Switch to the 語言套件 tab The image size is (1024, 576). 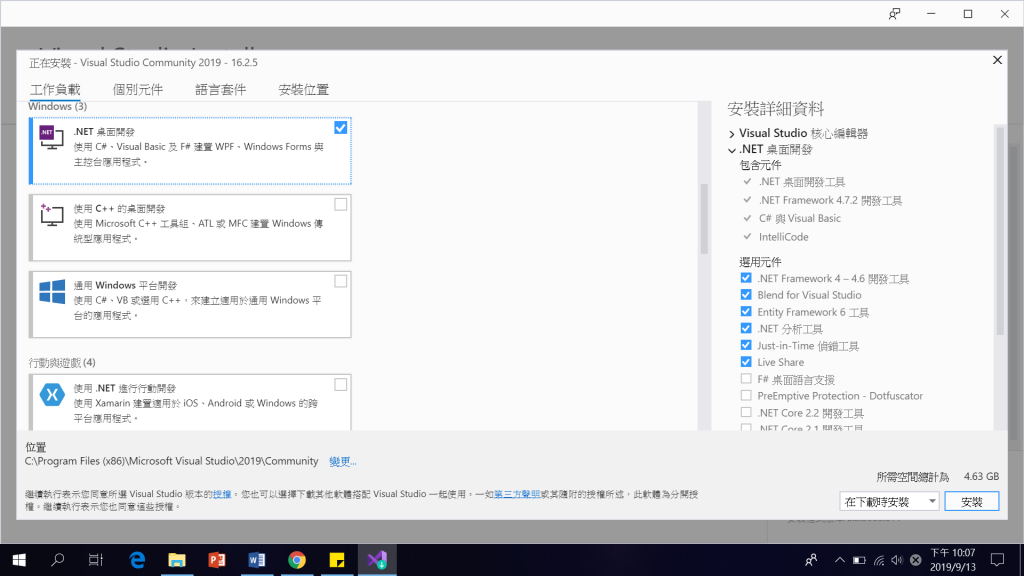pos(221,89)
